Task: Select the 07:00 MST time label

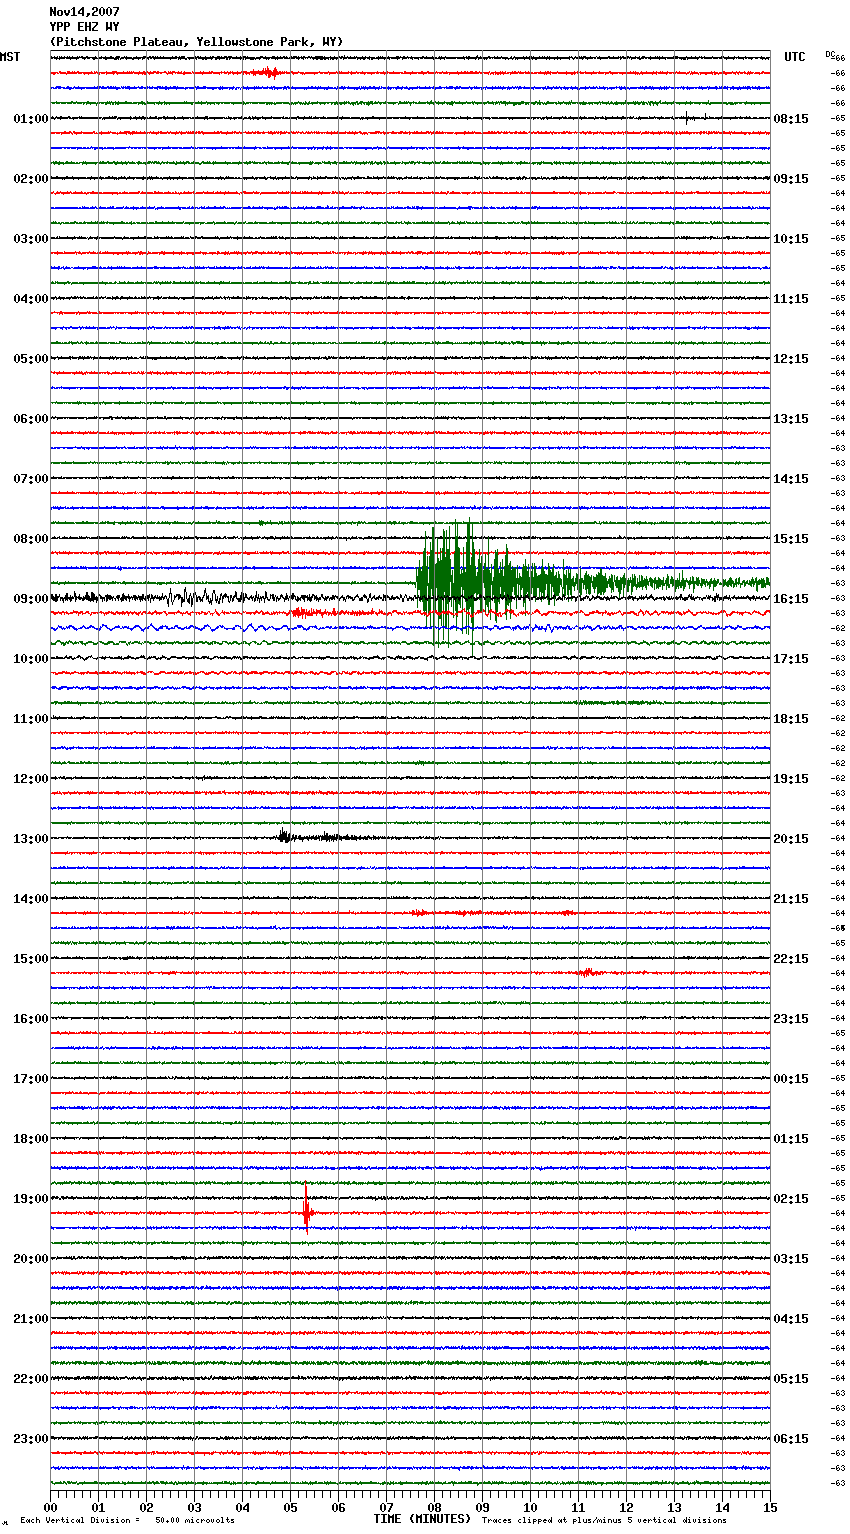Action: [x=31, y=479]
